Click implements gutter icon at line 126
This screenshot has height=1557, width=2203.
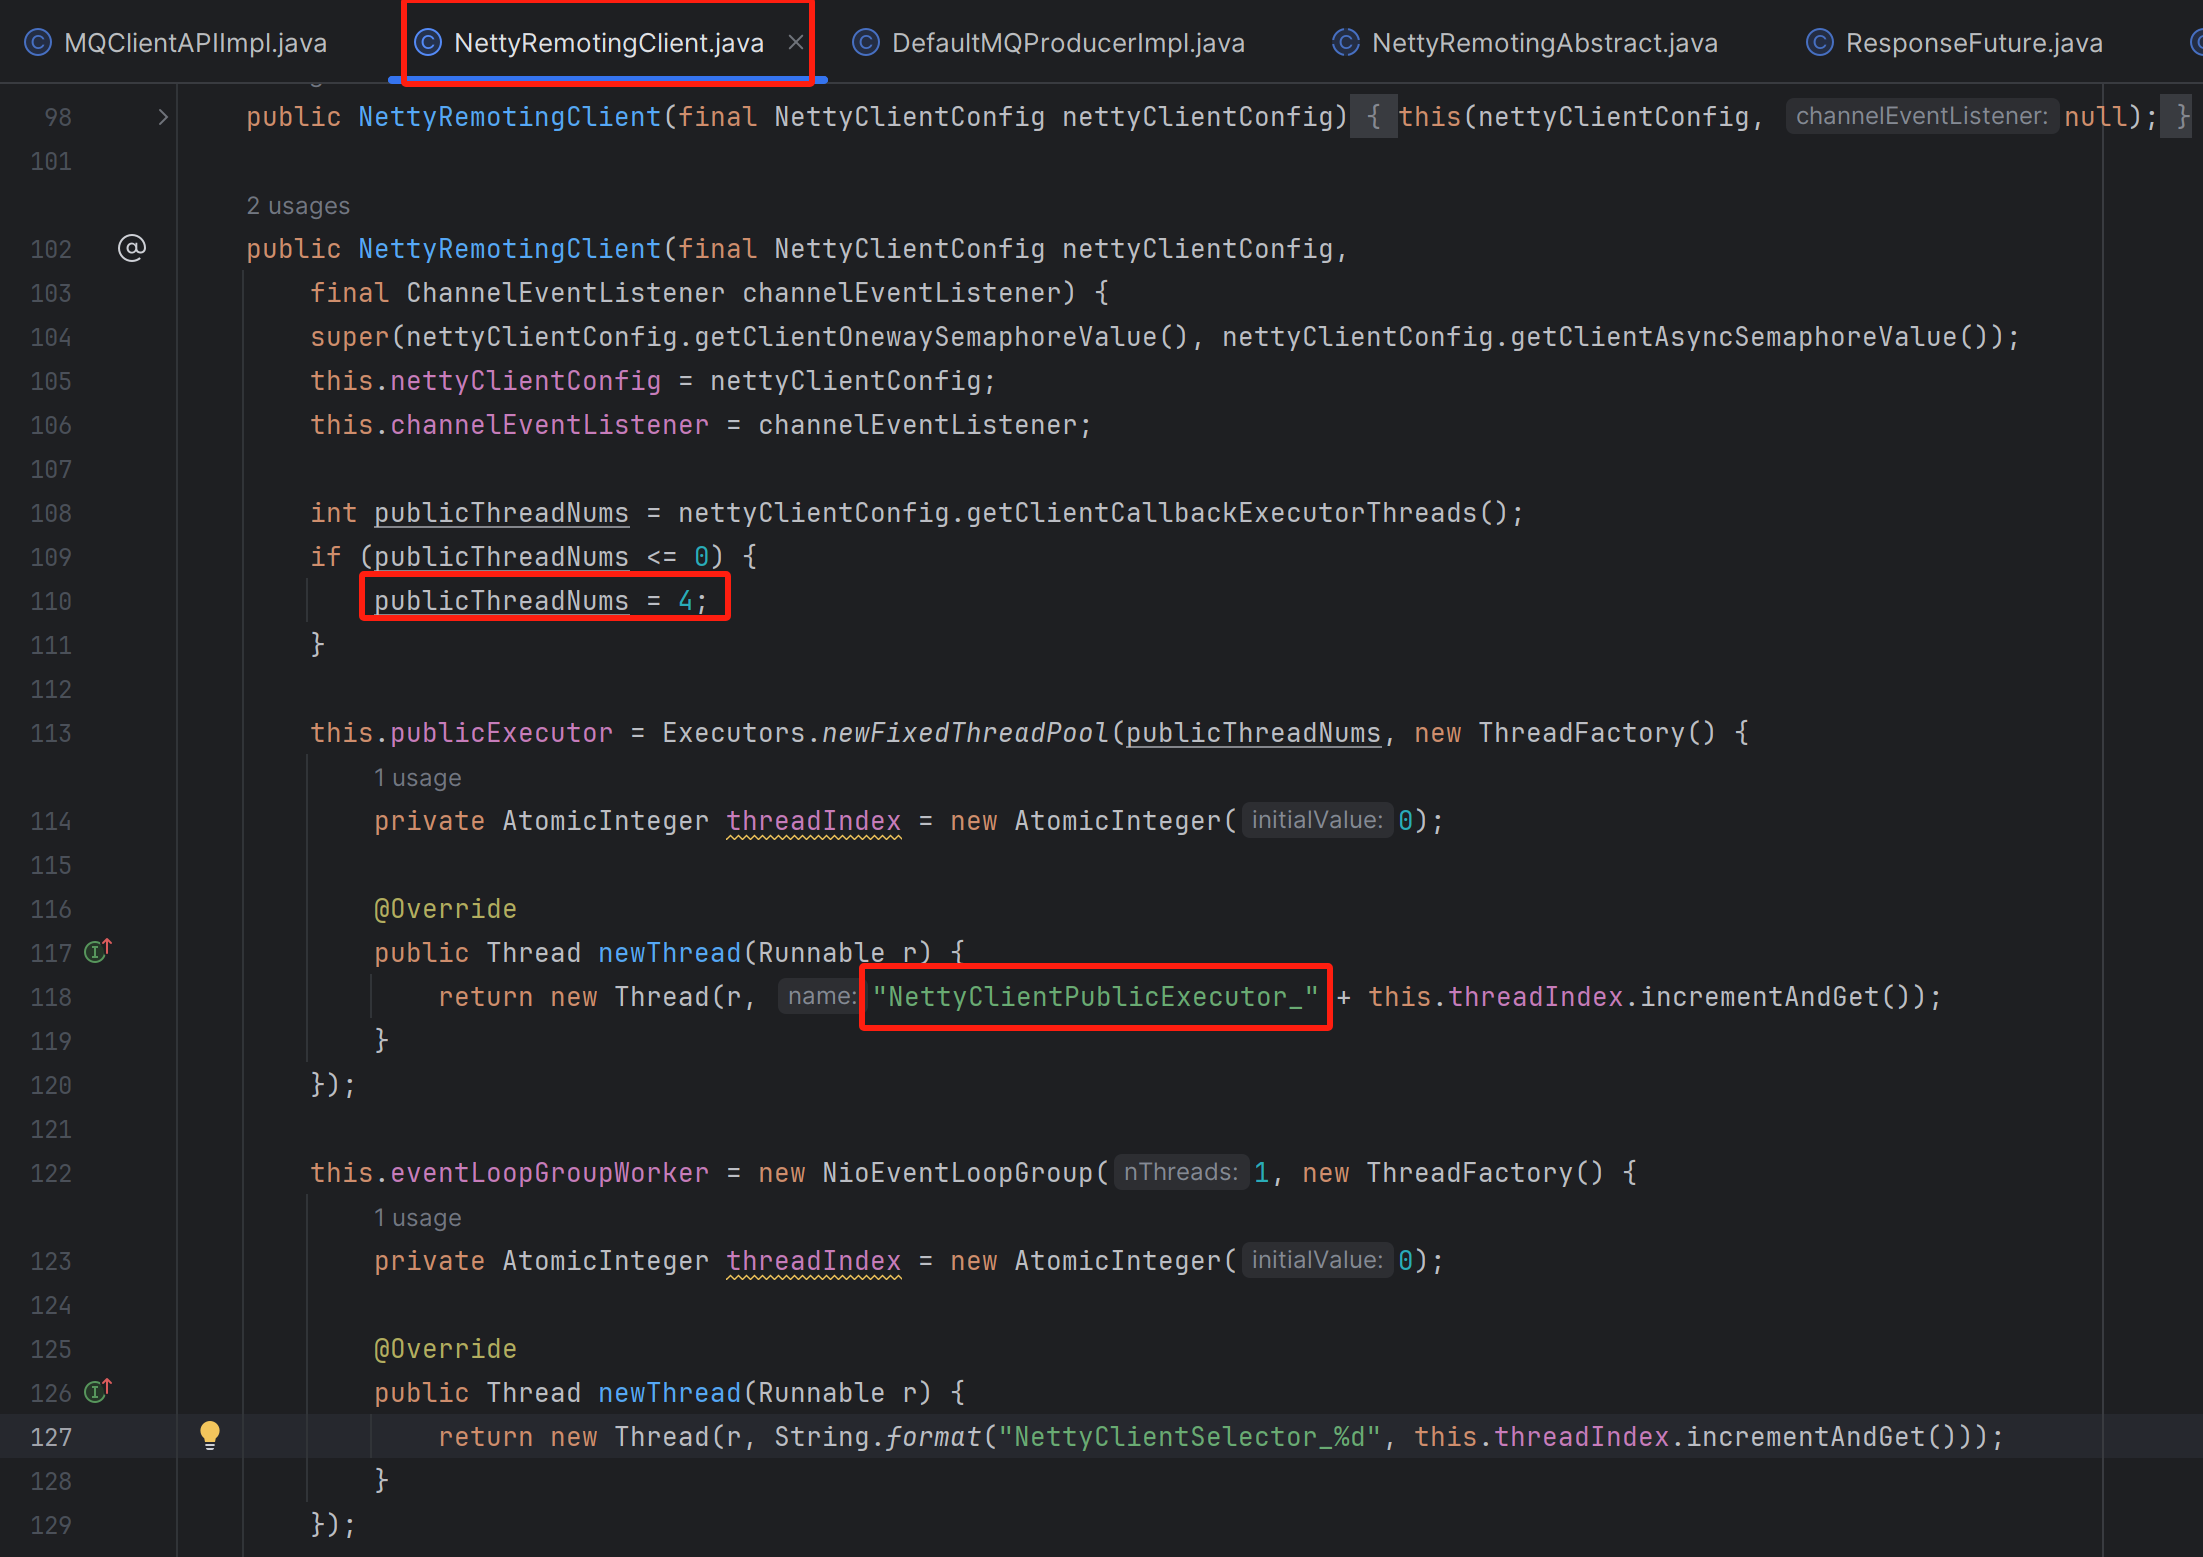pos(97,1391)
